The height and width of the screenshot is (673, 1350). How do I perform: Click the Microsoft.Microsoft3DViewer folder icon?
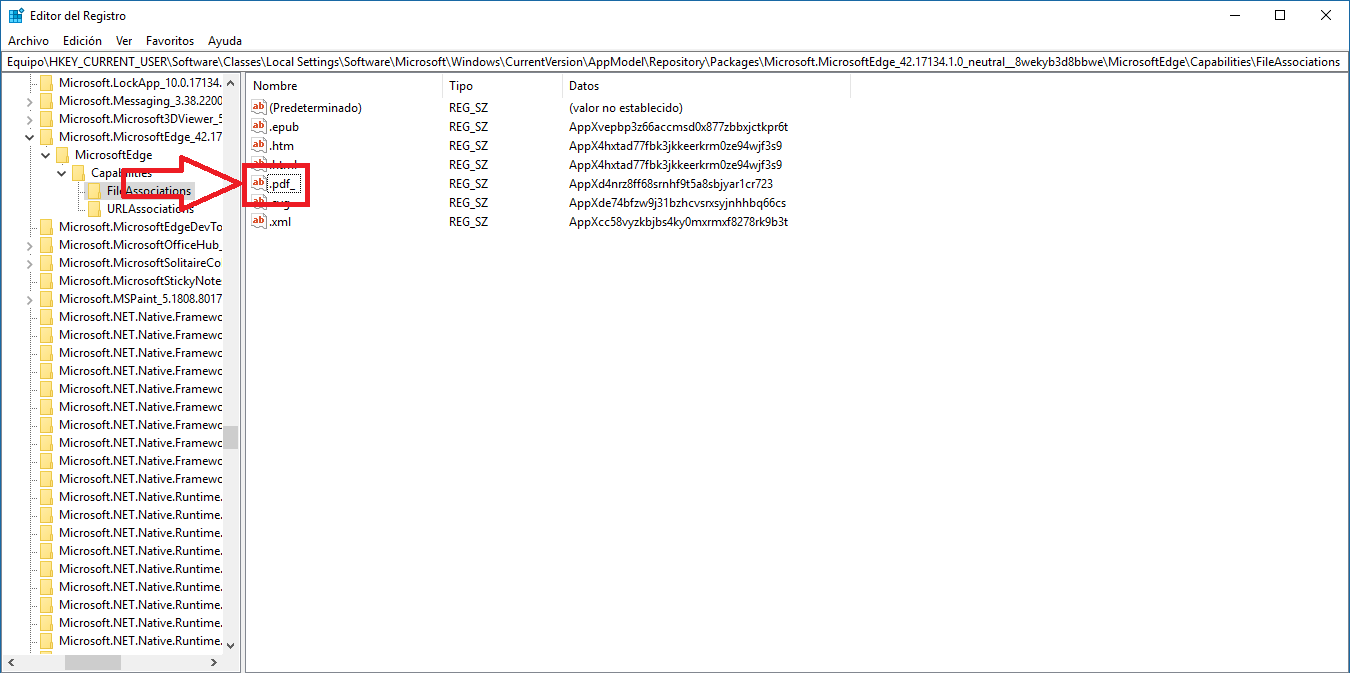pos(47,119)
